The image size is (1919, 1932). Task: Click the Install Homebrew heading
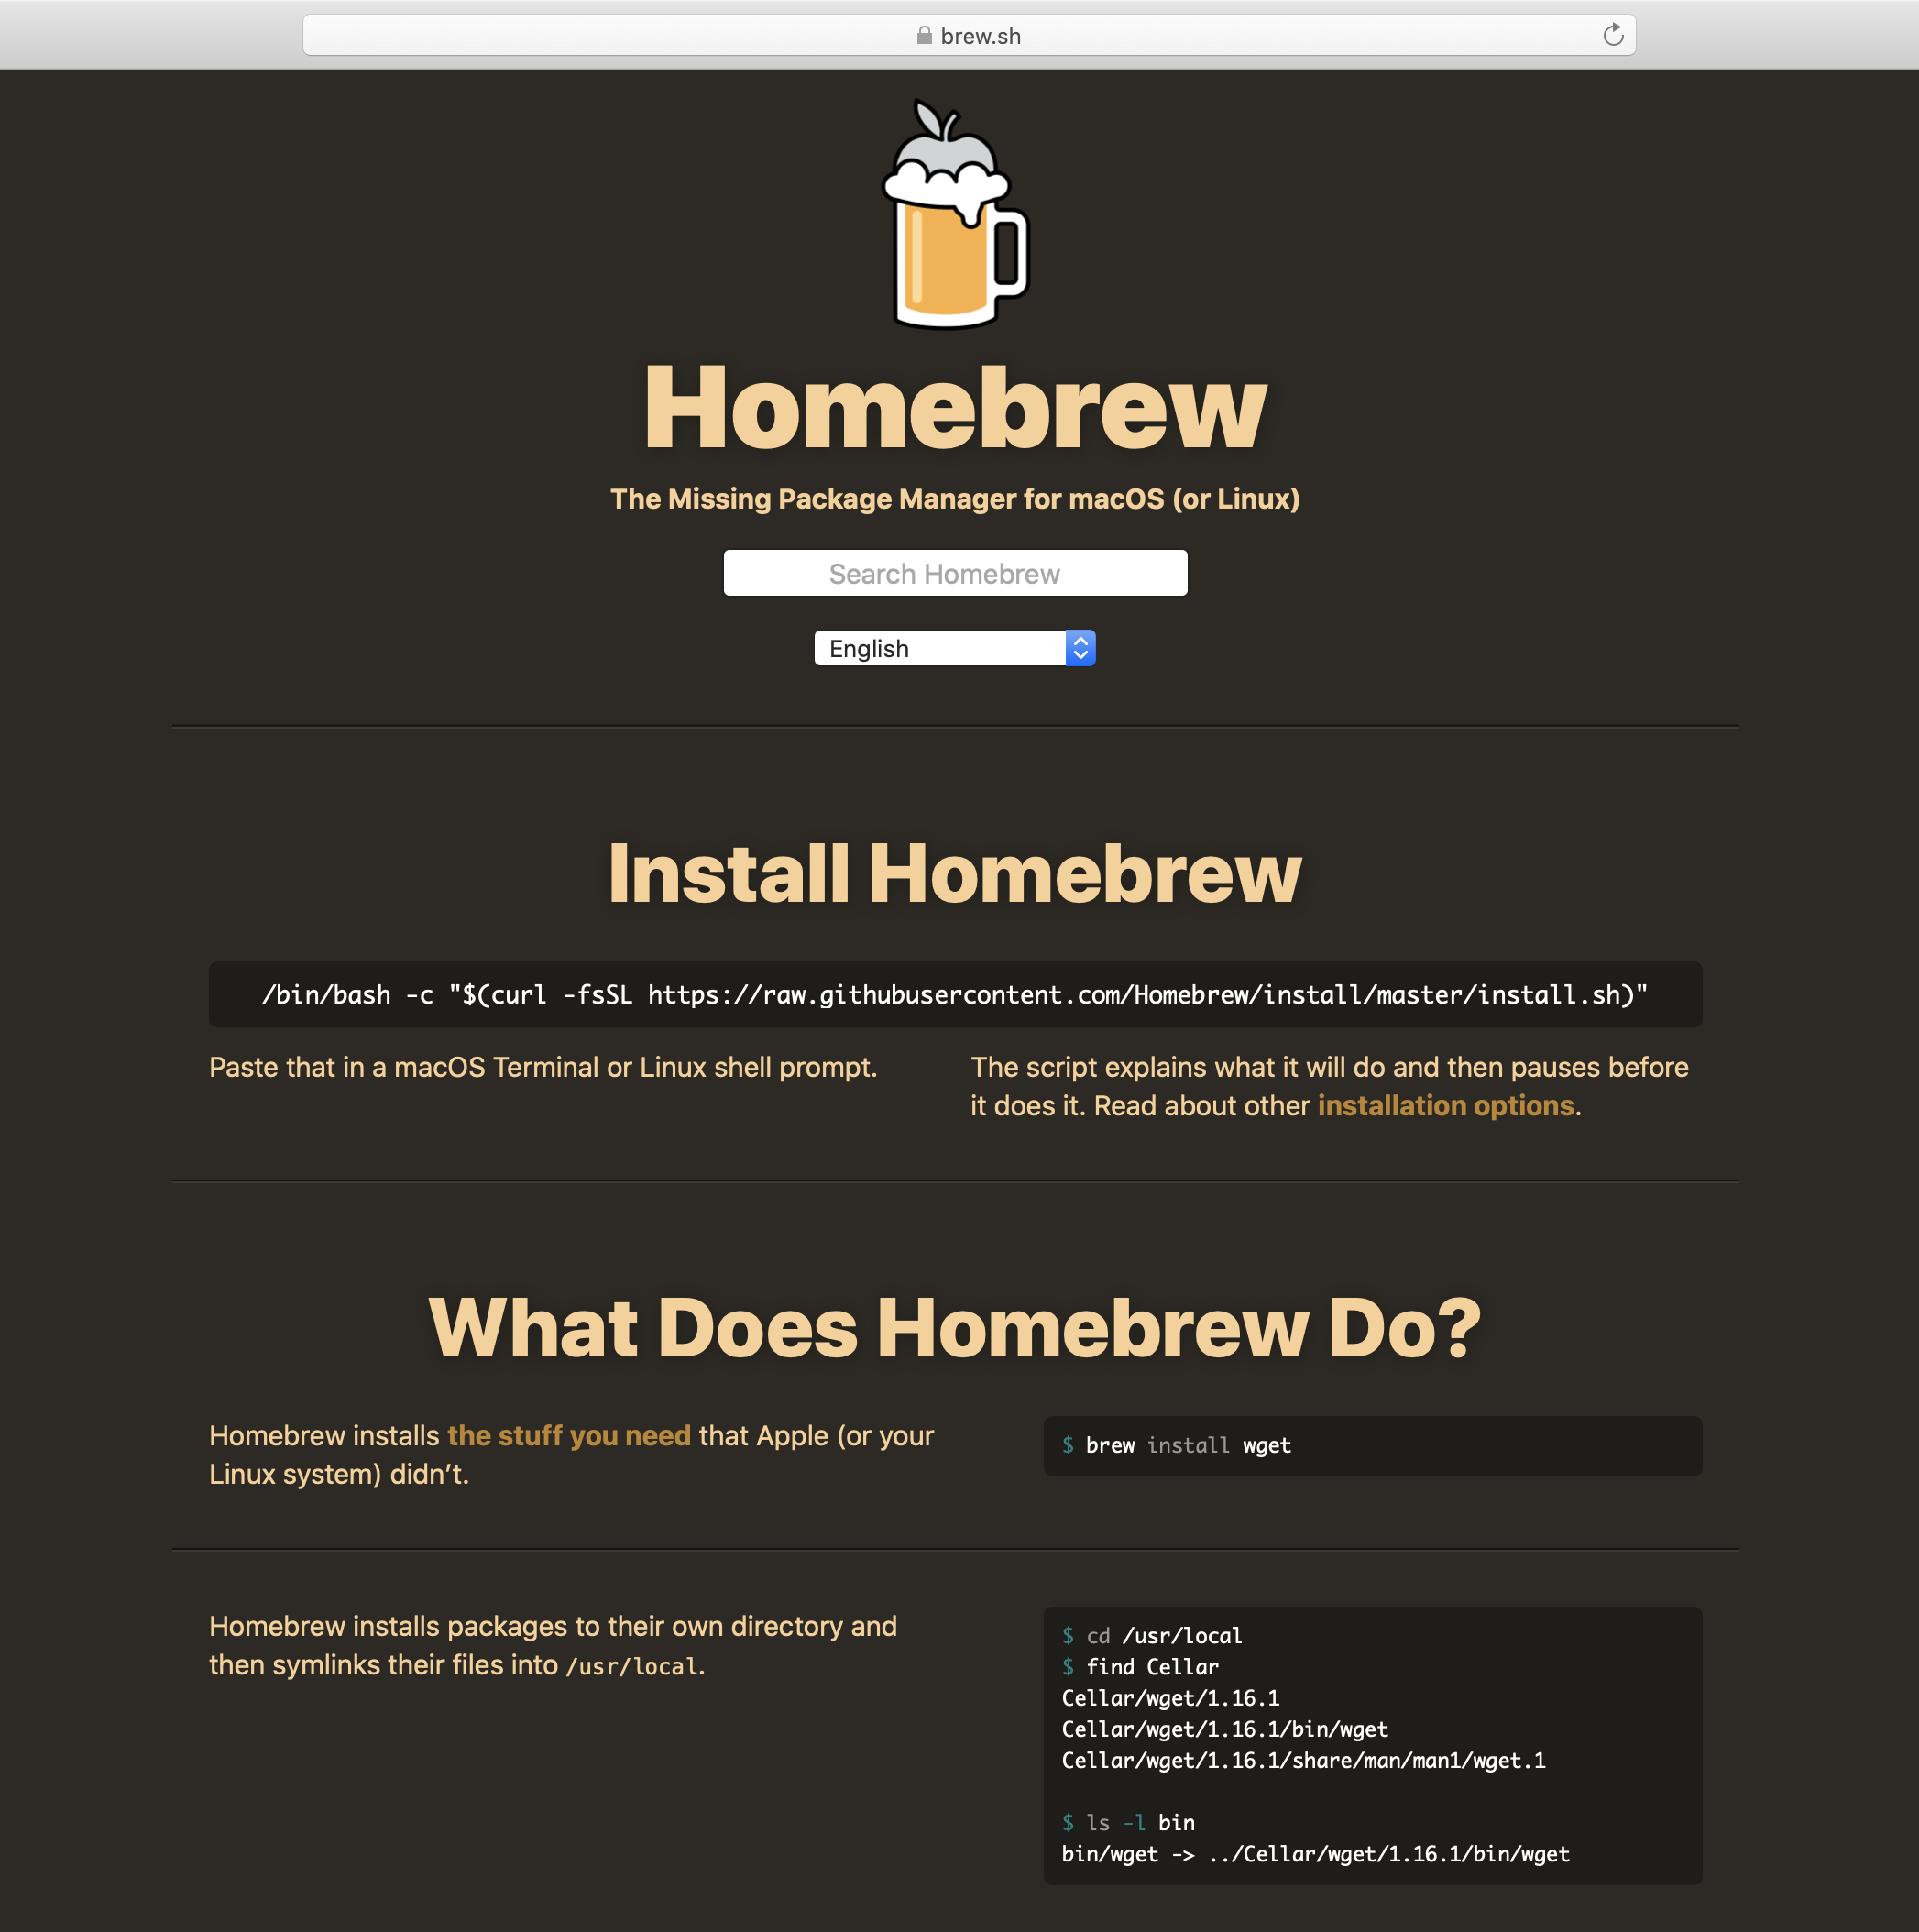tap(955, 874)
